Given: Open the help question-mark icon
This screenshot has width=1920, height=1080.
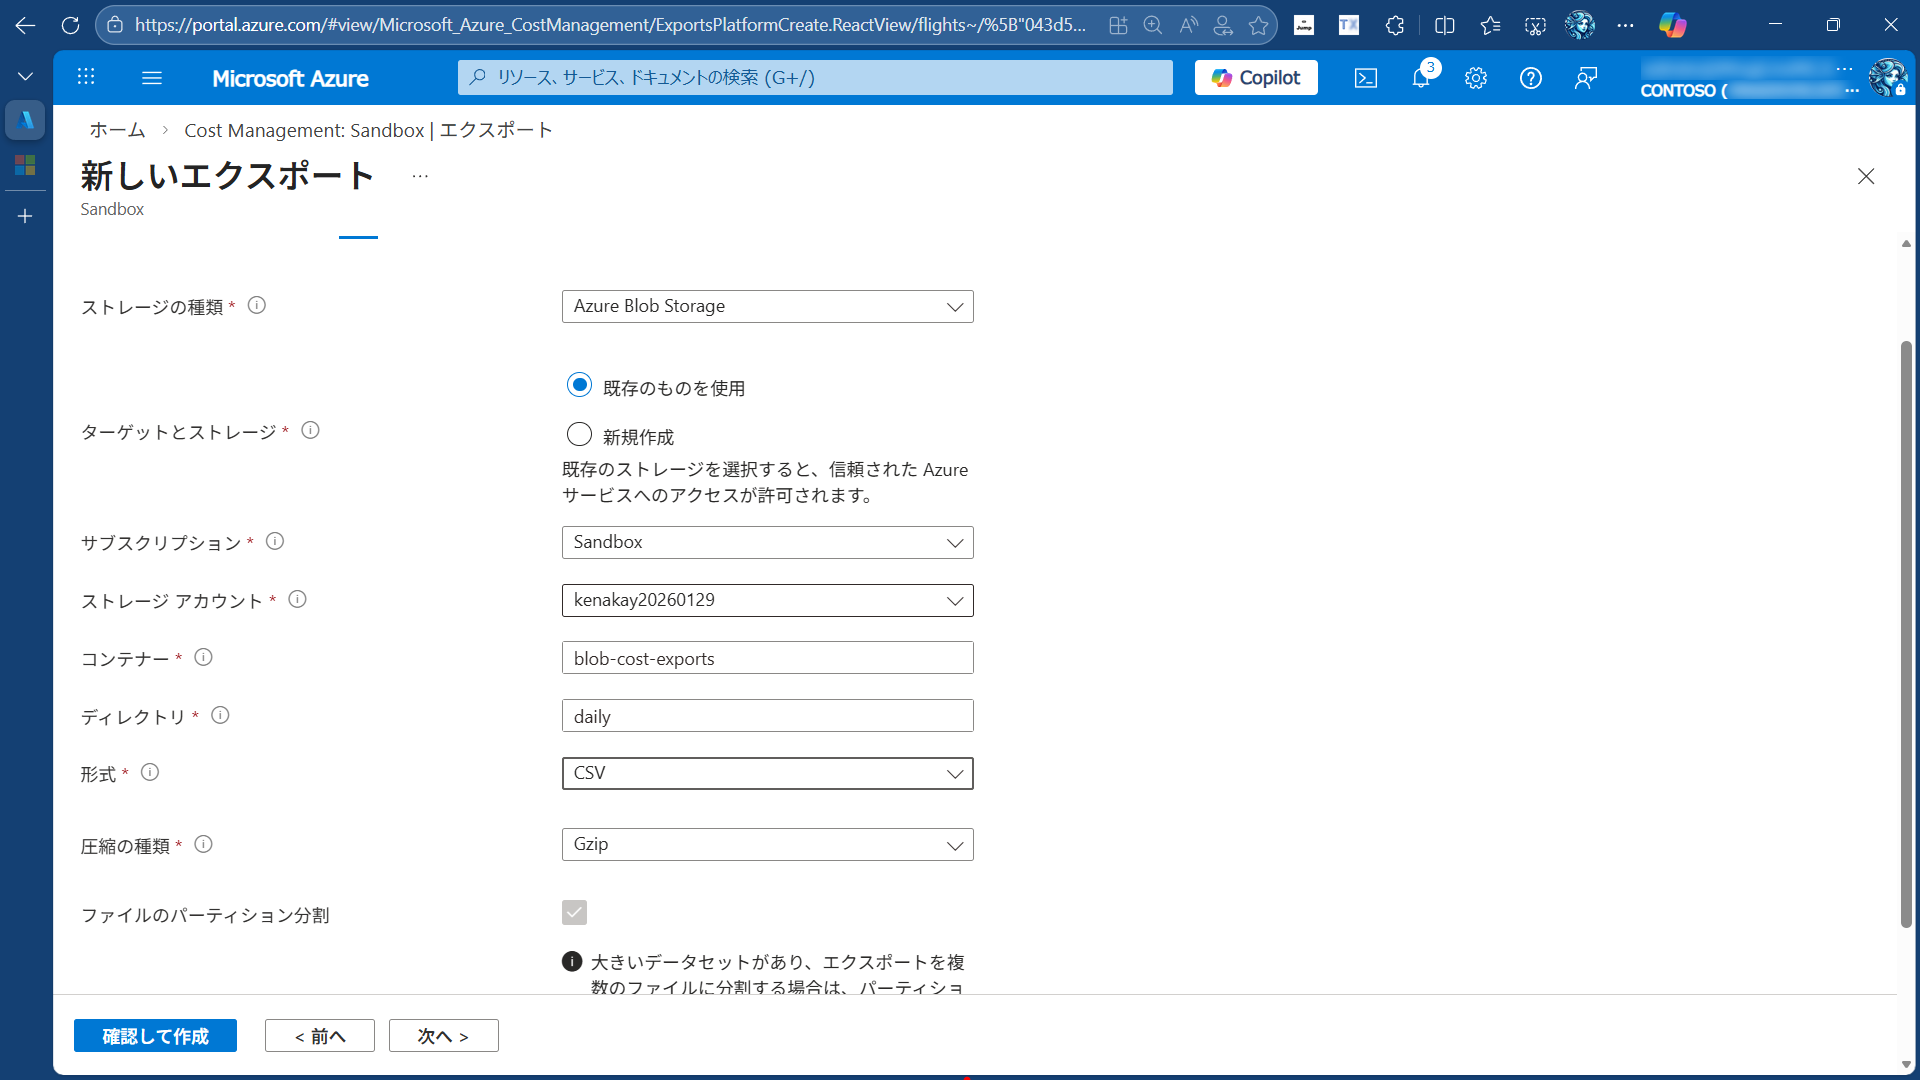Looking at the screenshot, I should 1530,77.
